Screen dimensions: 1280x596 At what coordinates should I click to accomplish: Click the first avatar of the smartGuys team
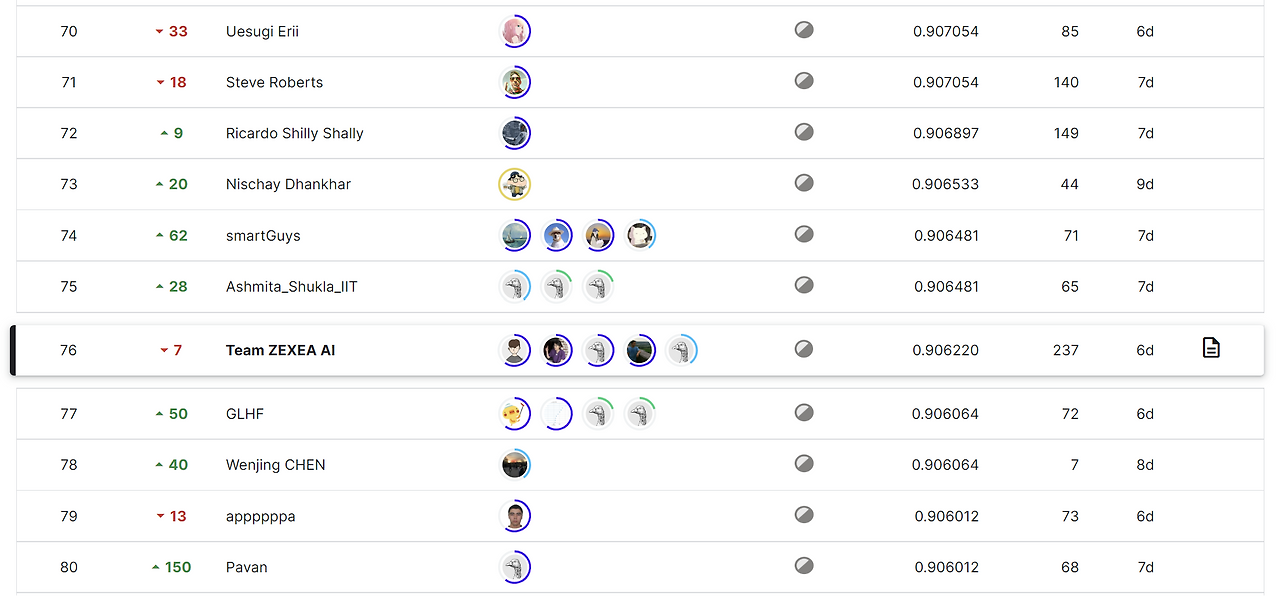coord(514,235)
